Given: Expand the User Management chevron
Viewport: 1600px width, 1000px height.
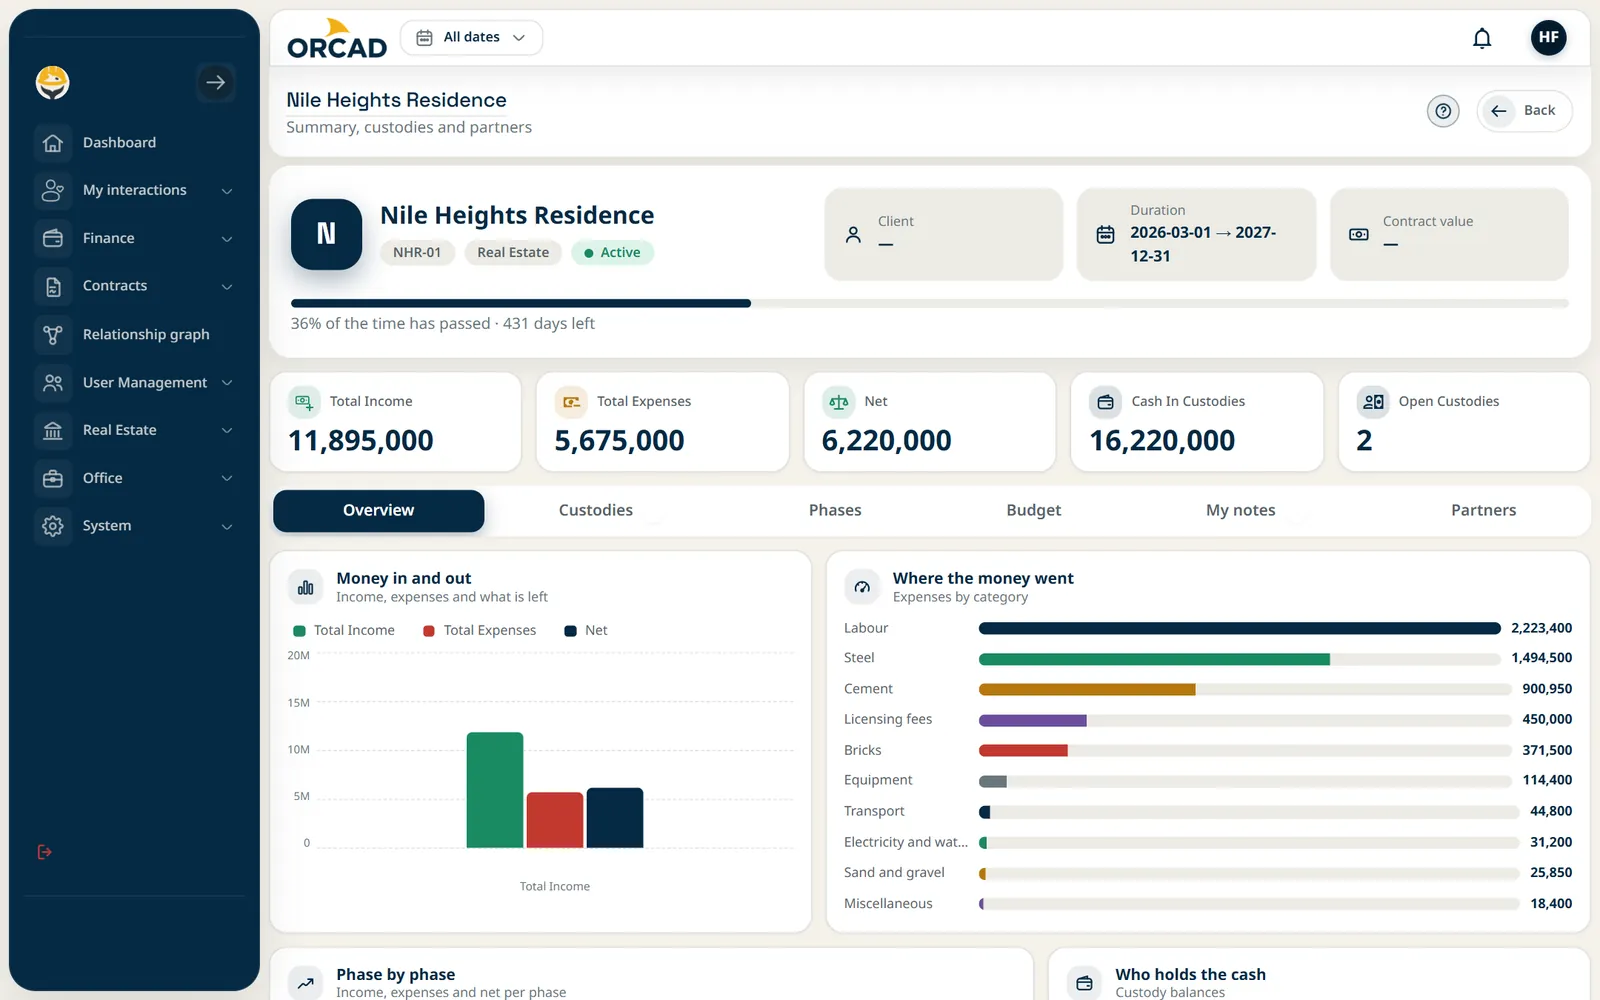Looking at the screenshot, I should point(227,383).
